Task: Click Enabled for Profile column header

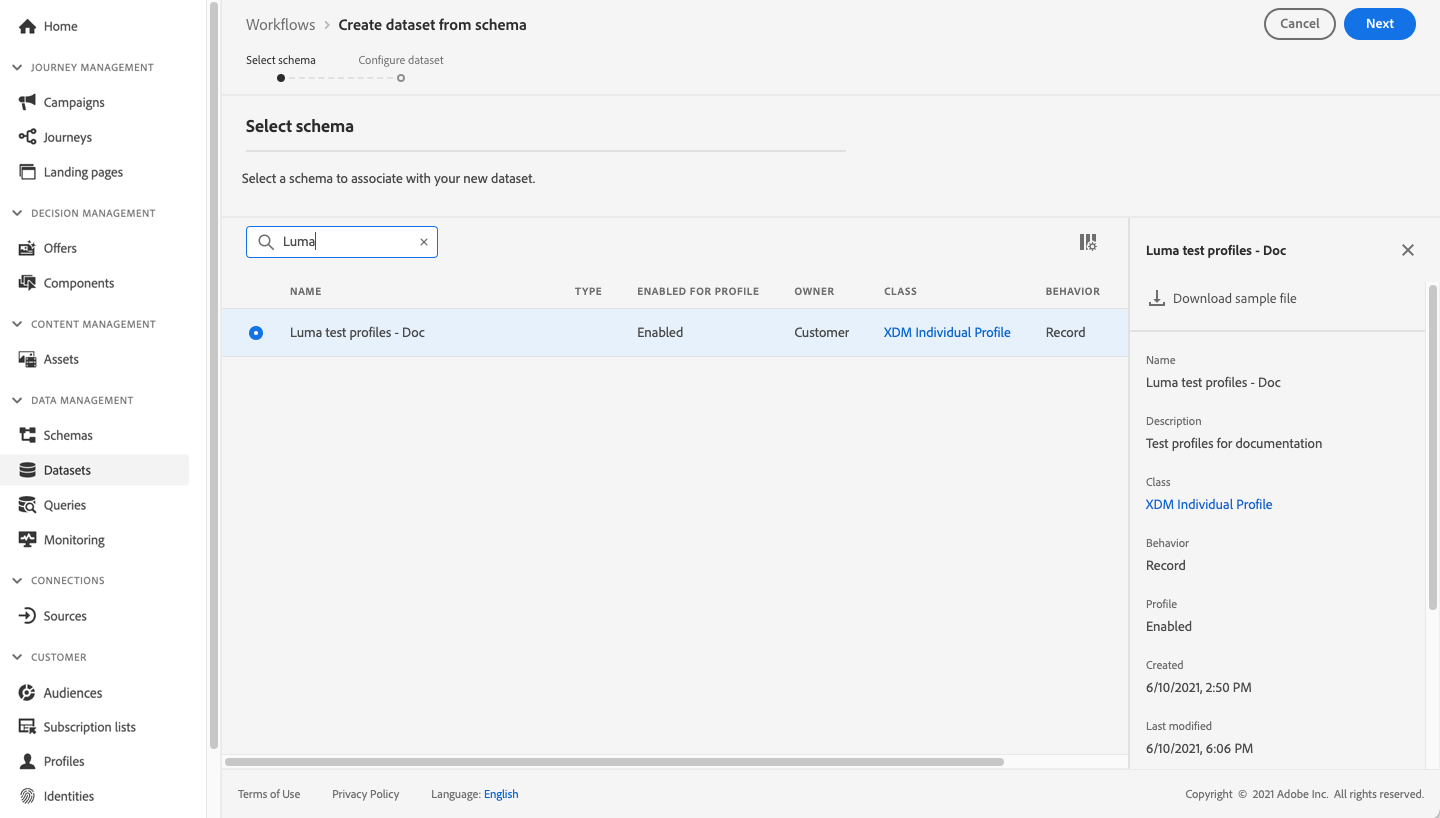Action: tap(698, 291)
